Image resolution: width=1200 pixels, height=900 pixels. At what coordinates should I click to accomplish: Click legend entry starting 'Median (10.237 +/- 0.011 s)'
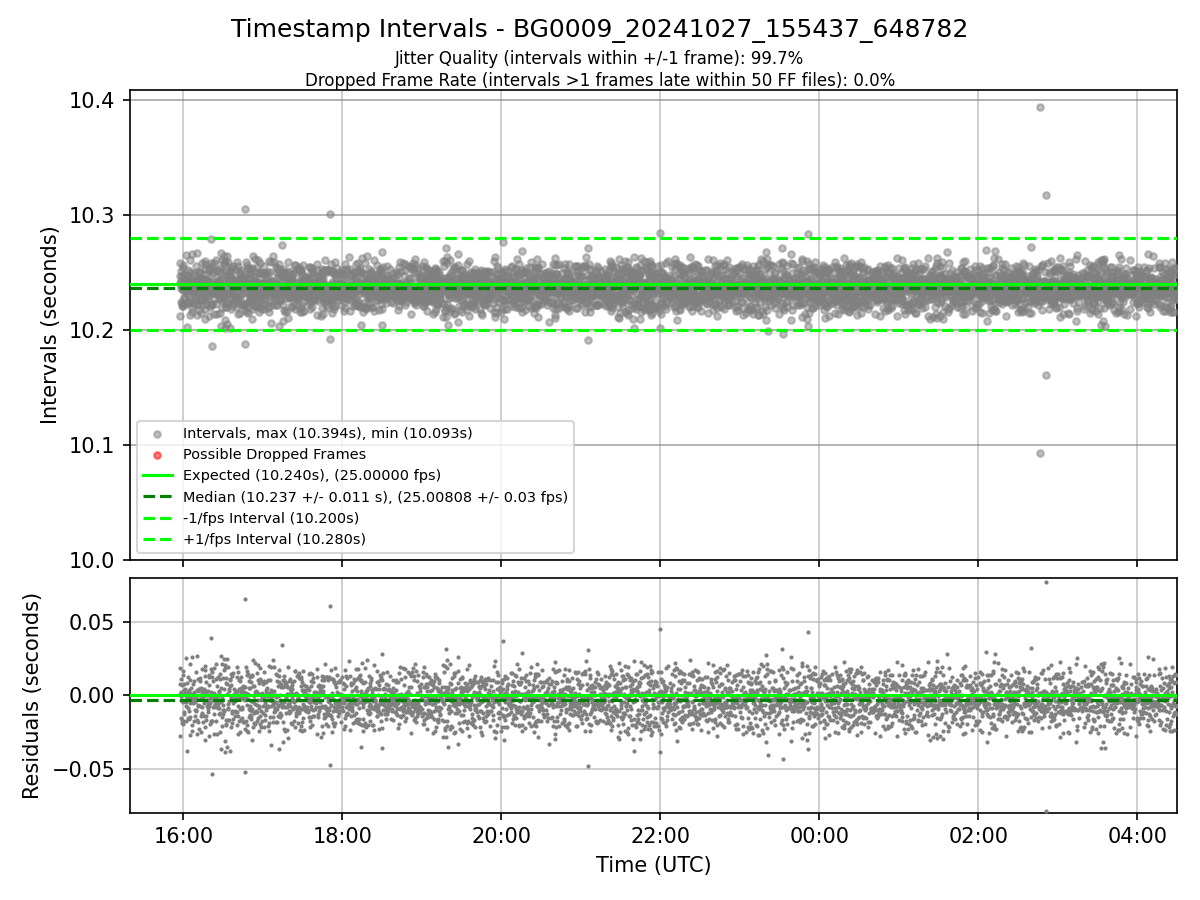(375, 496)
